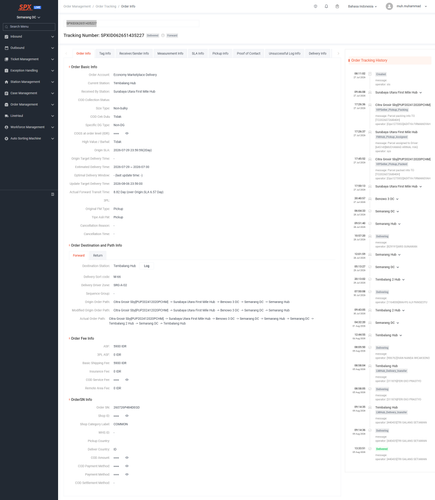Screen dimensions: 435x500
Task: Open the user account dropdown arrow
Action: [426, 6]
